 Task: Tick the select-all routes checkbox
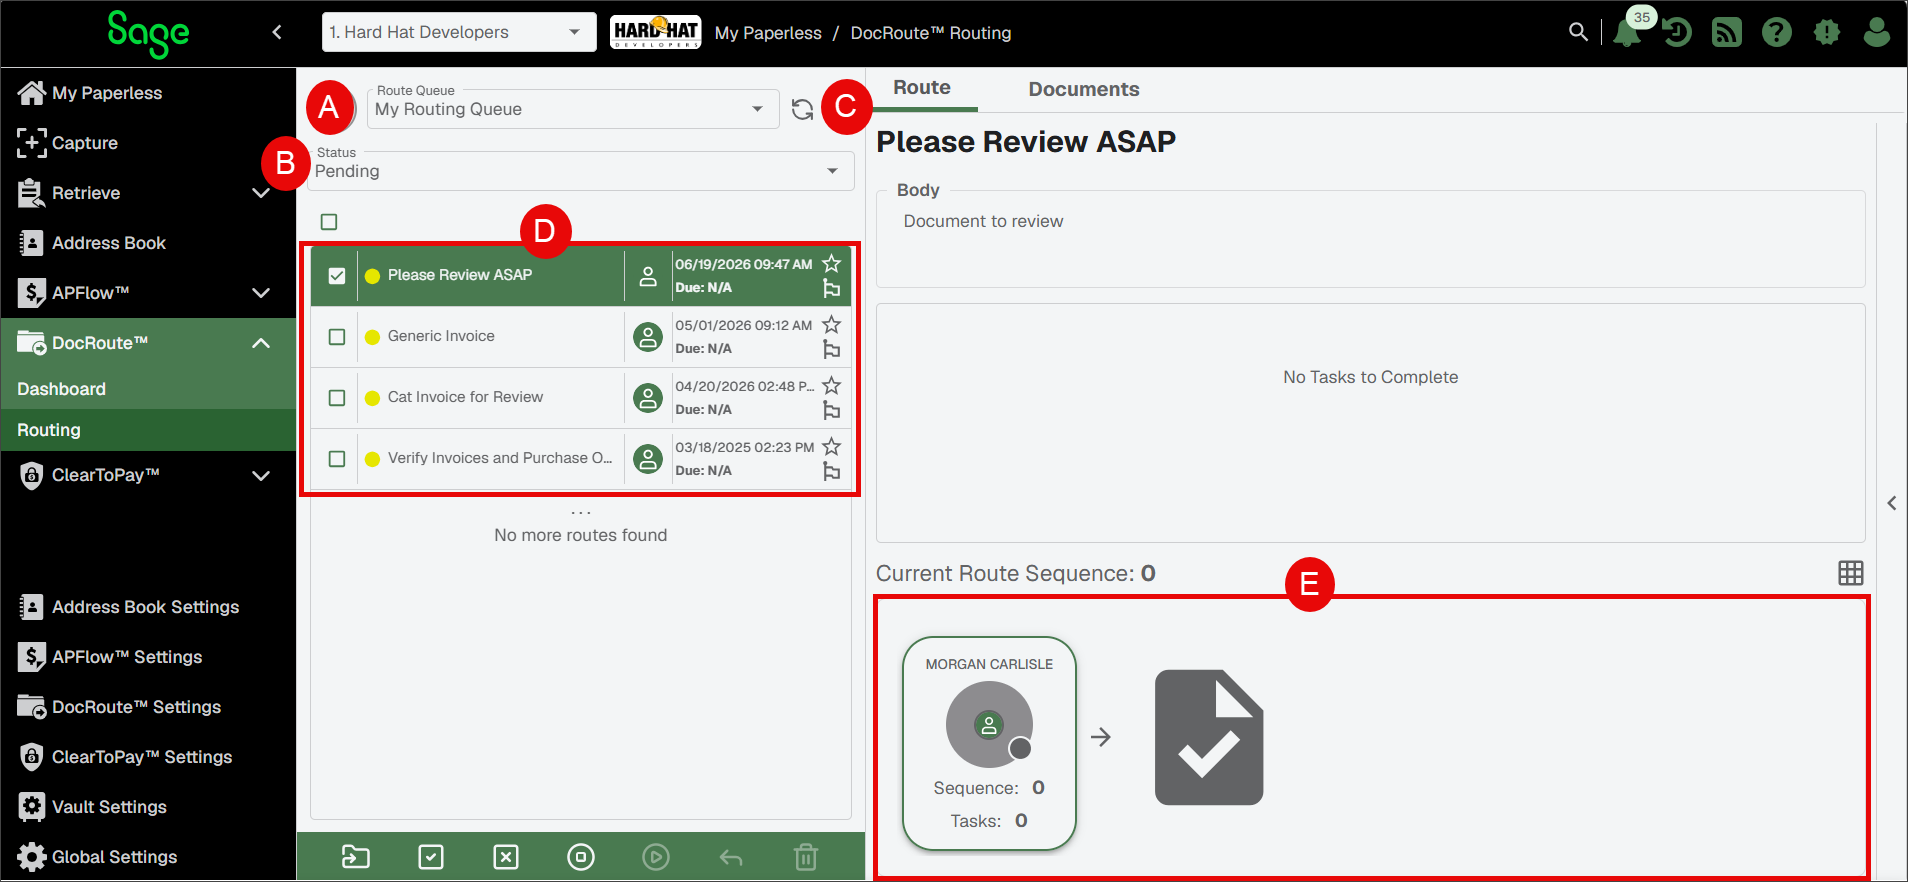(329, 222)
